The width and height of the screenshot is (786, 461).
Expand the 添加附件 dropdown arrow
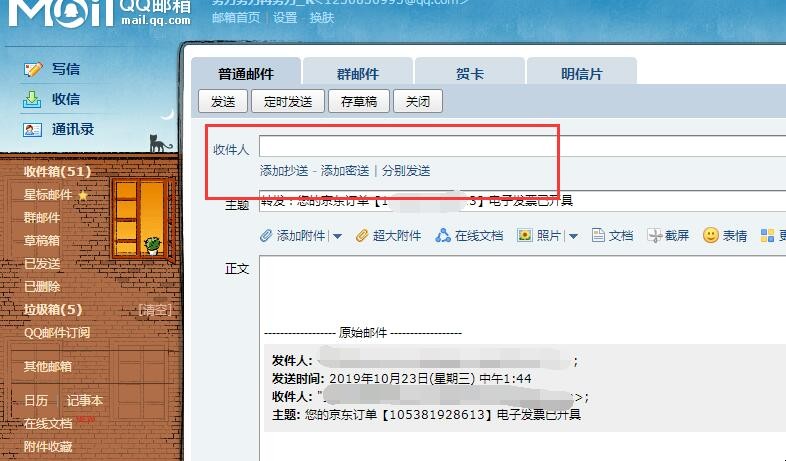coord(338,237)
